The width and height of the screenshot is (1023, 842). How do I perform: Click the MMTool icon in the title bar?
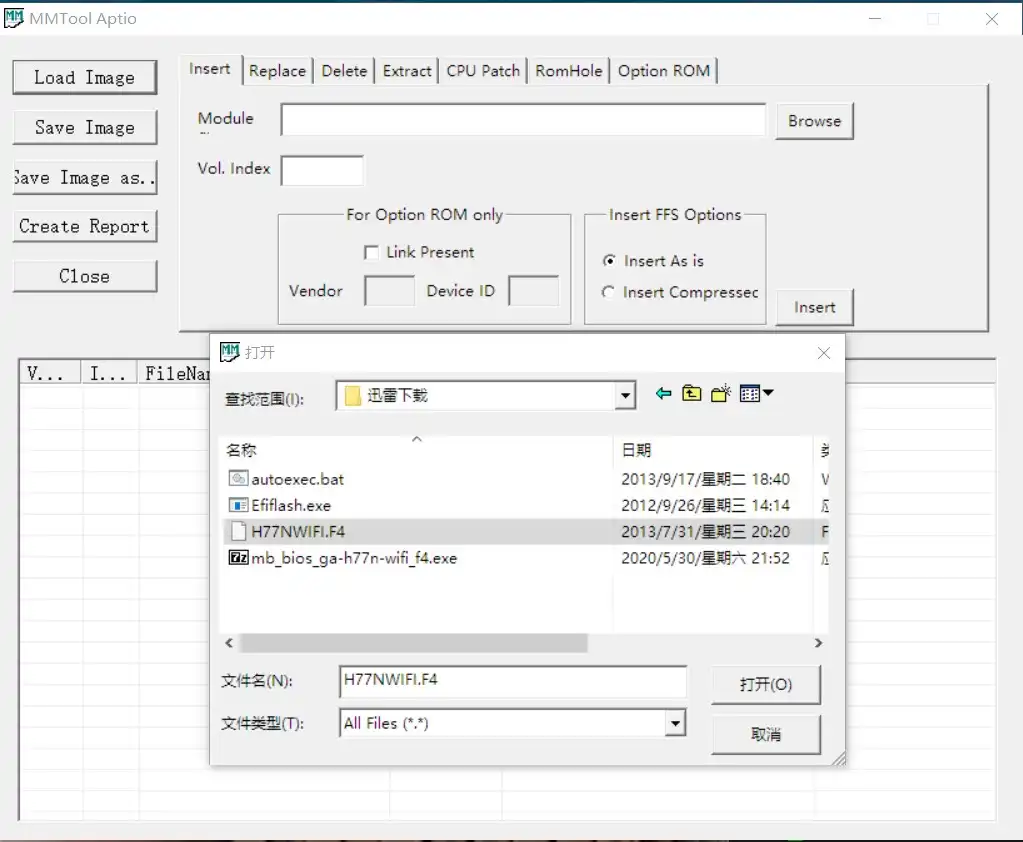[12, 17]
